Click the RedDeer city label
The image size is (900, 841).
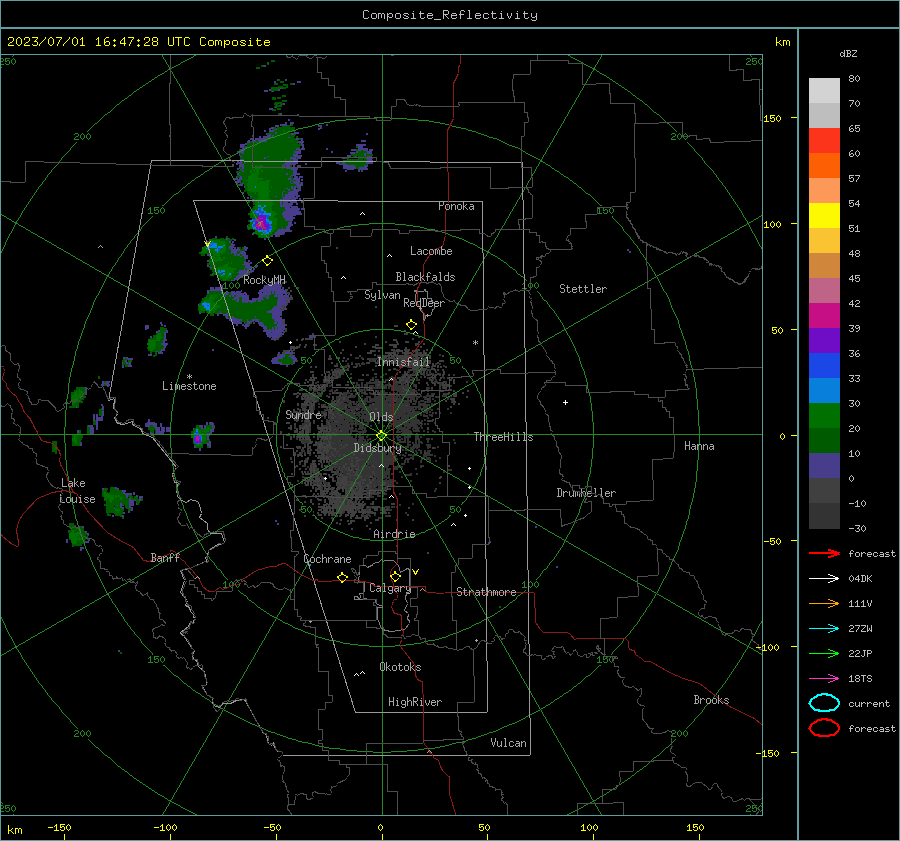[424, 303]
